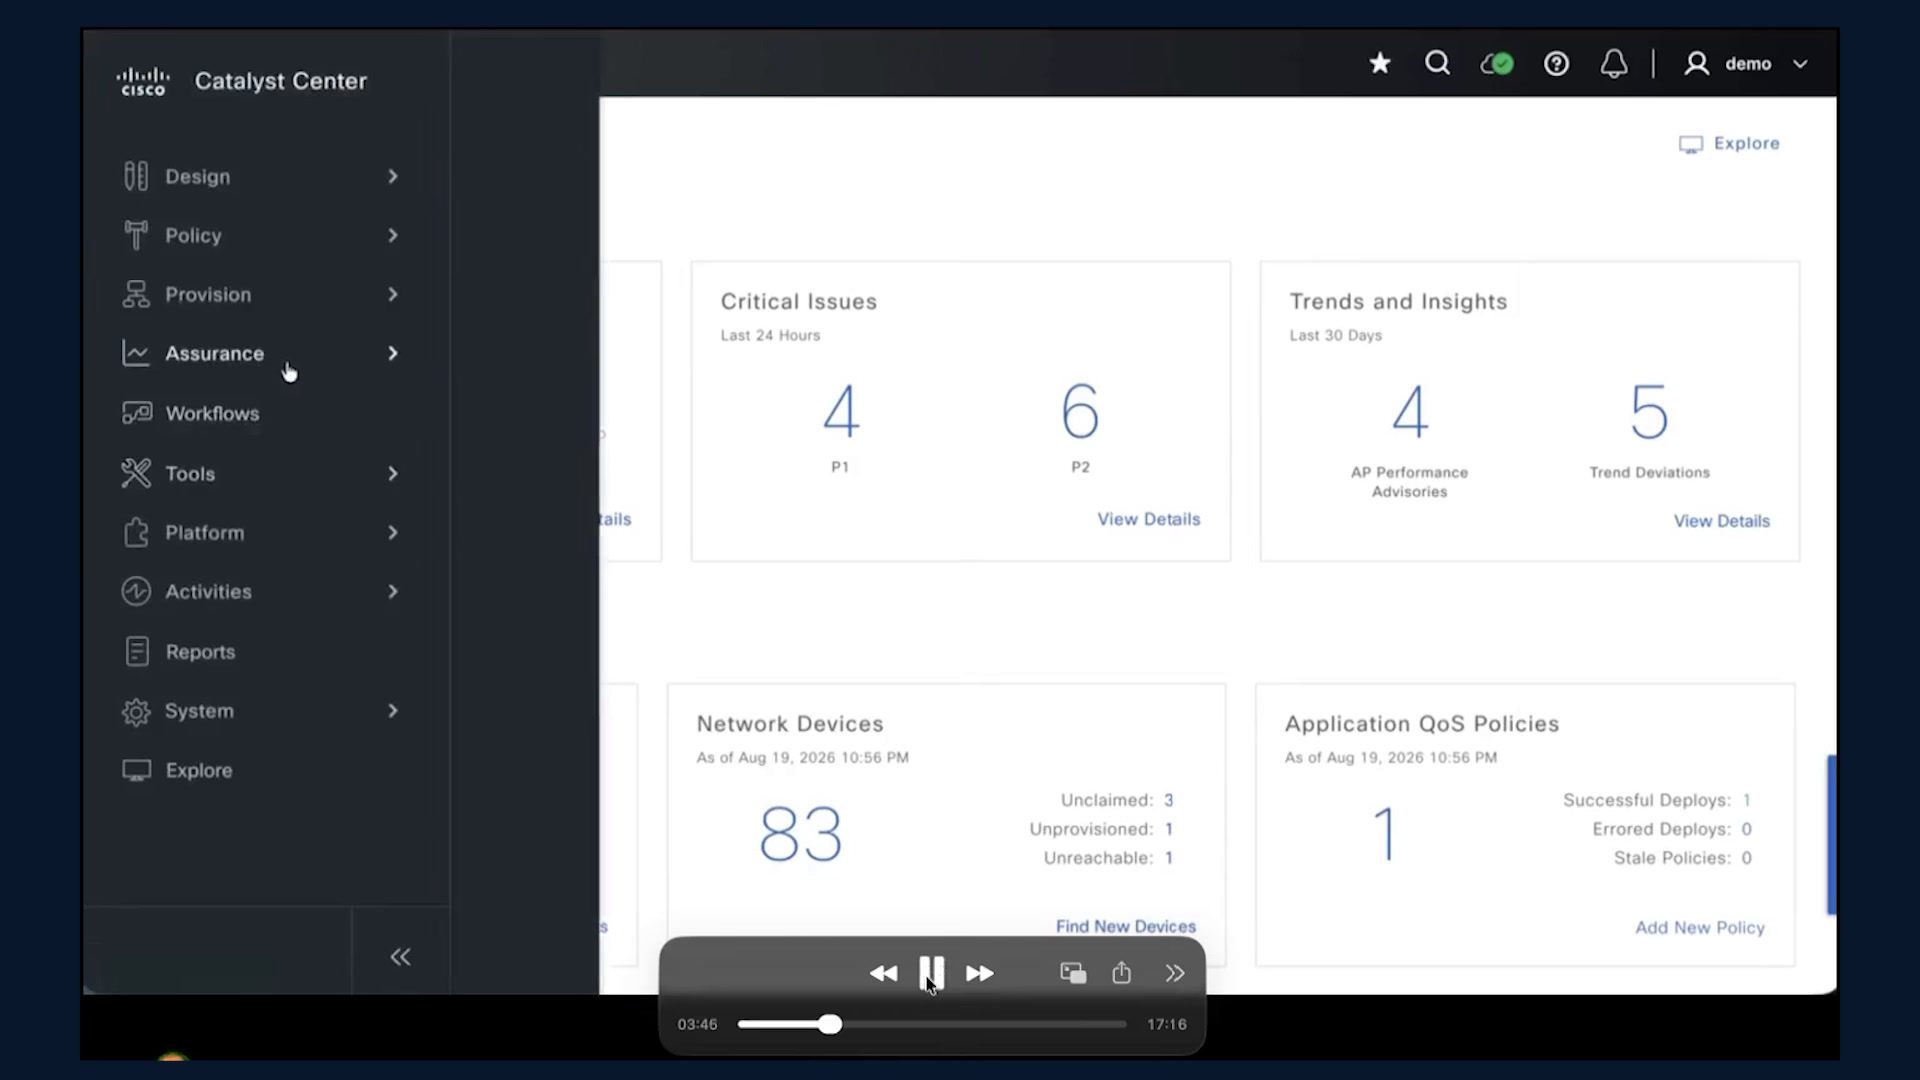Open View Details under Trends and Insights
Screen dimensions: 1920x1080
1722,521
